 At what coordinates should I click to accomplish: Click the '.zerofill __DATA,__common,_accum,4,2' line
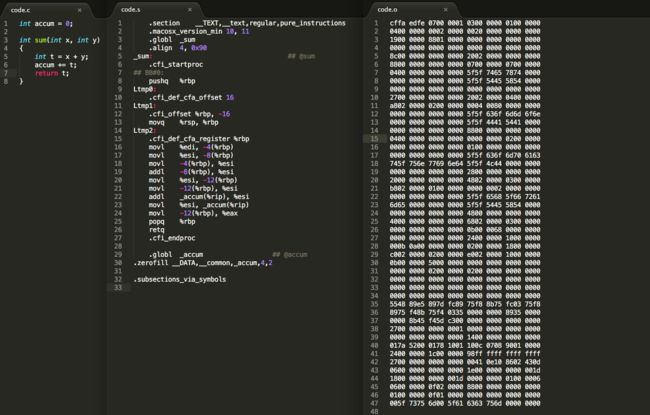203,263
